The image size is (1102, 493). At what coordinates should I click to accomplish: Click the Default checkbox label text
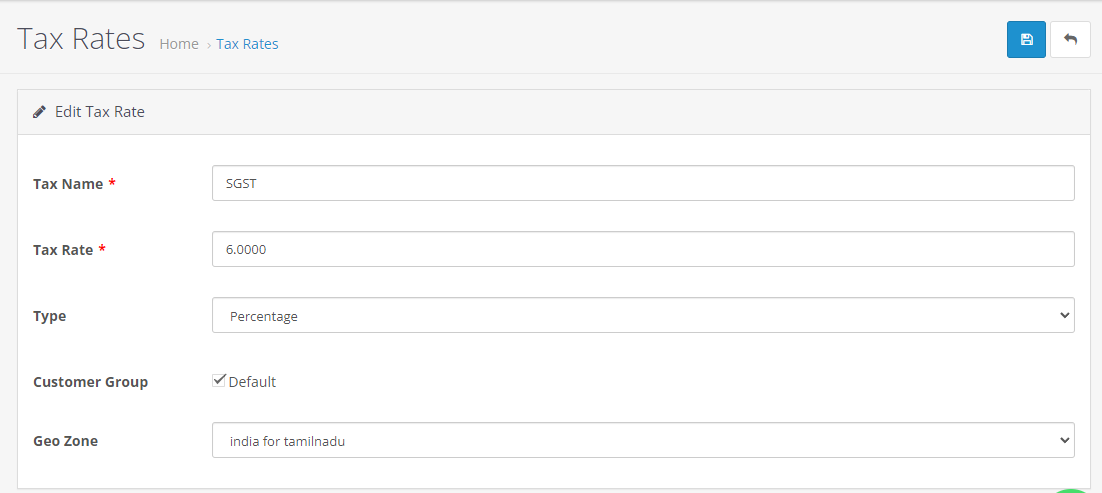[252, 382]
